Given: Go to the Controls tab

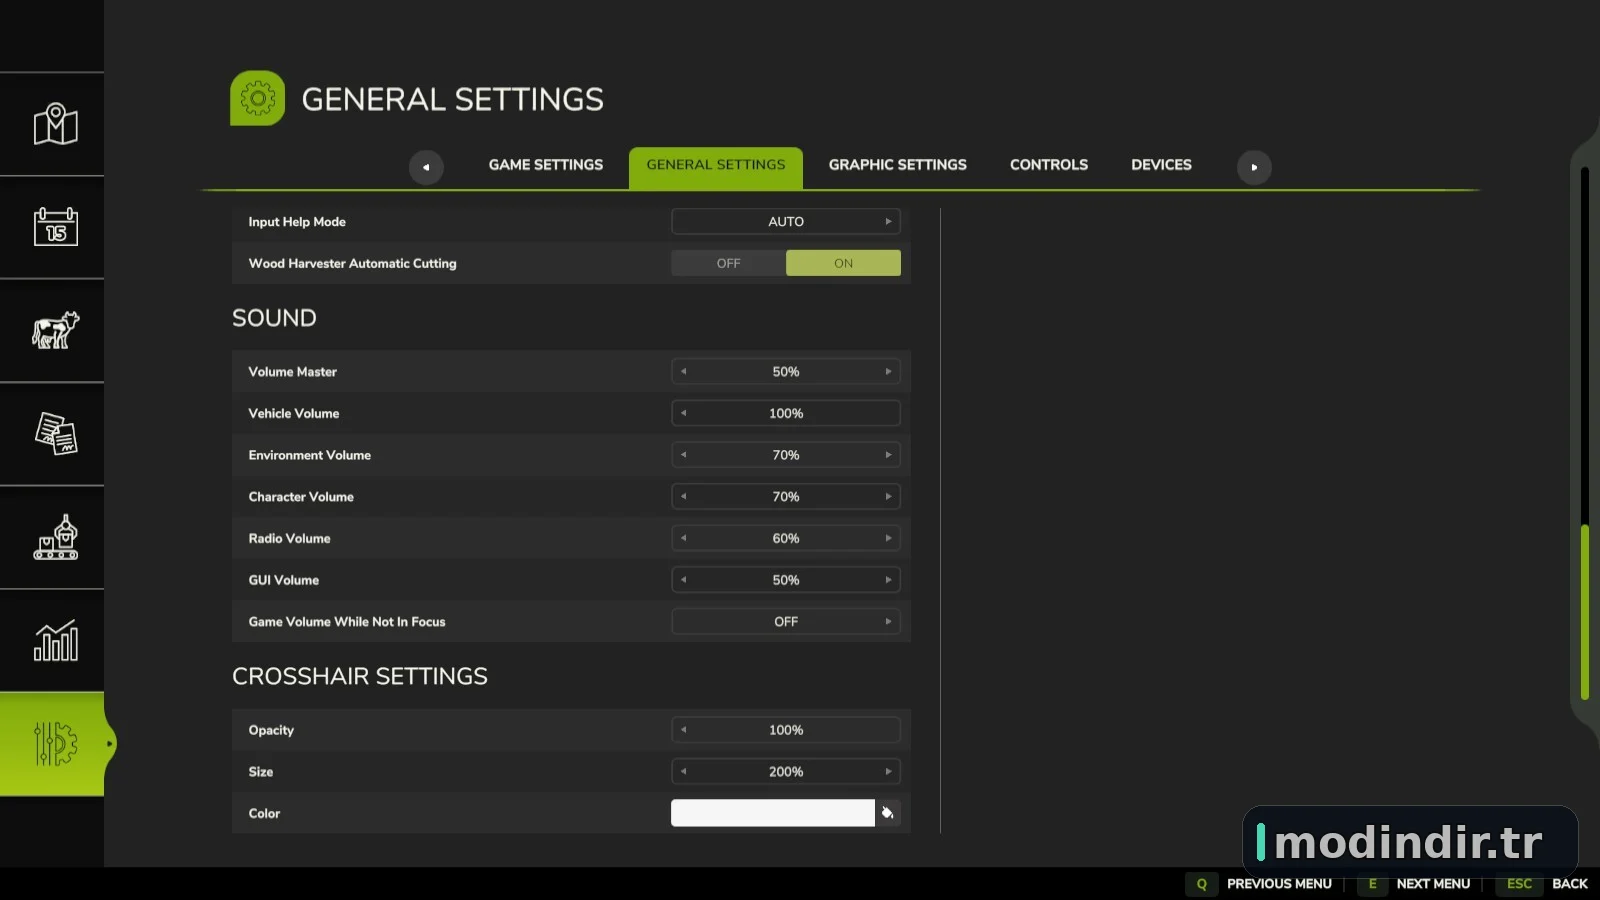Looking at the screenshot, I should click(x=1049, y=165).
